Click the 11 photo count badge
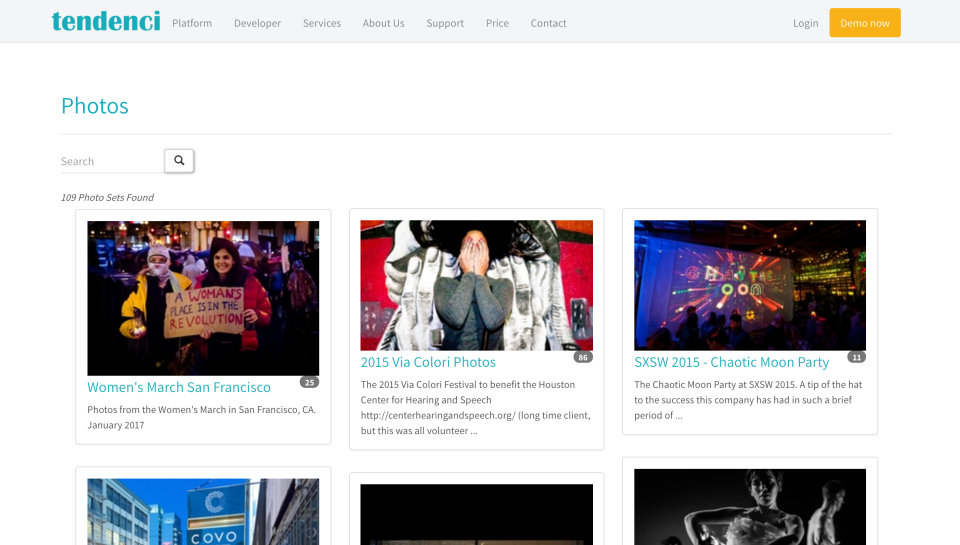960x545 pixels. point(857,357)
